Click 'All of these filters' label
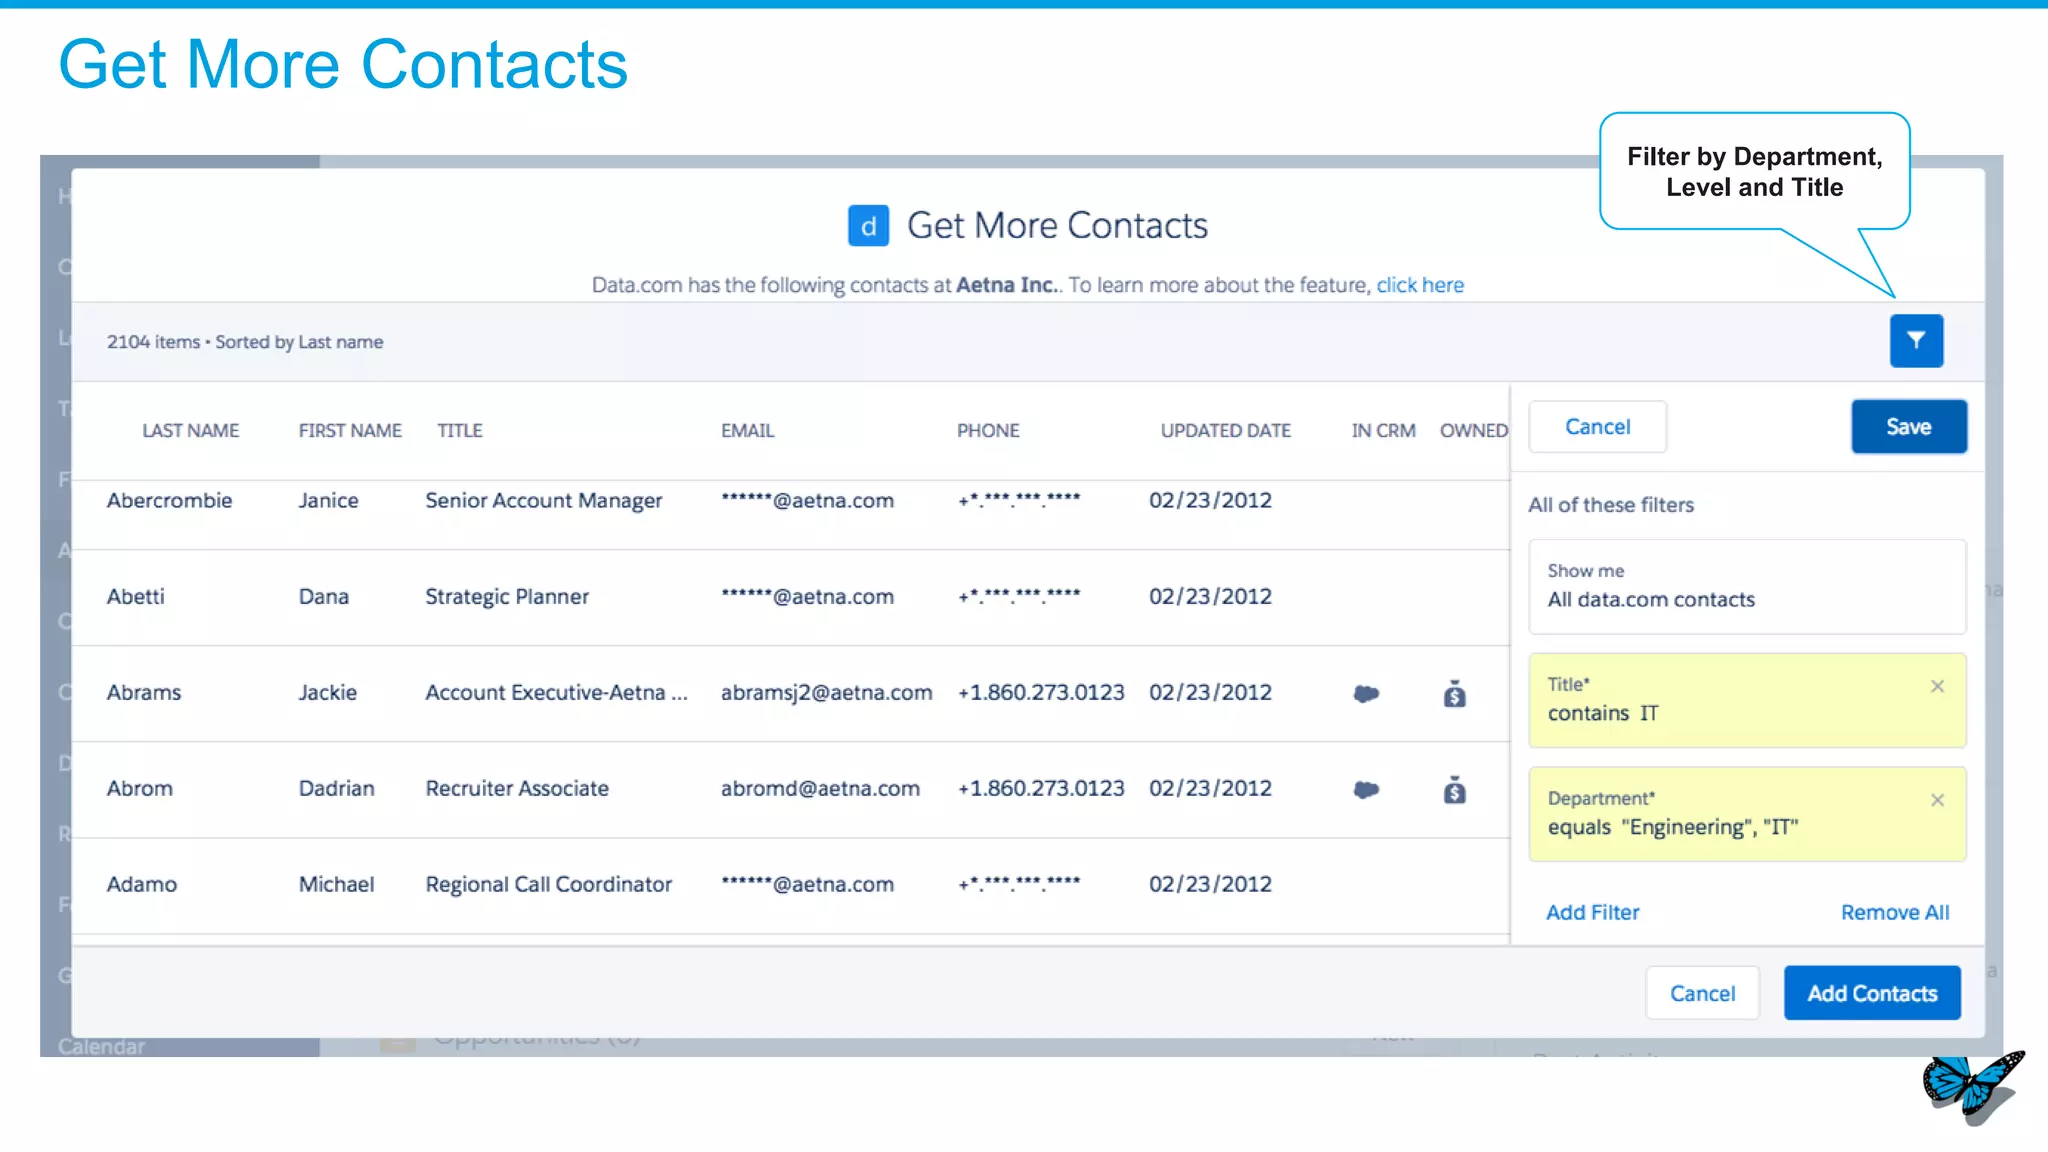 click(x=1611, y=505)
